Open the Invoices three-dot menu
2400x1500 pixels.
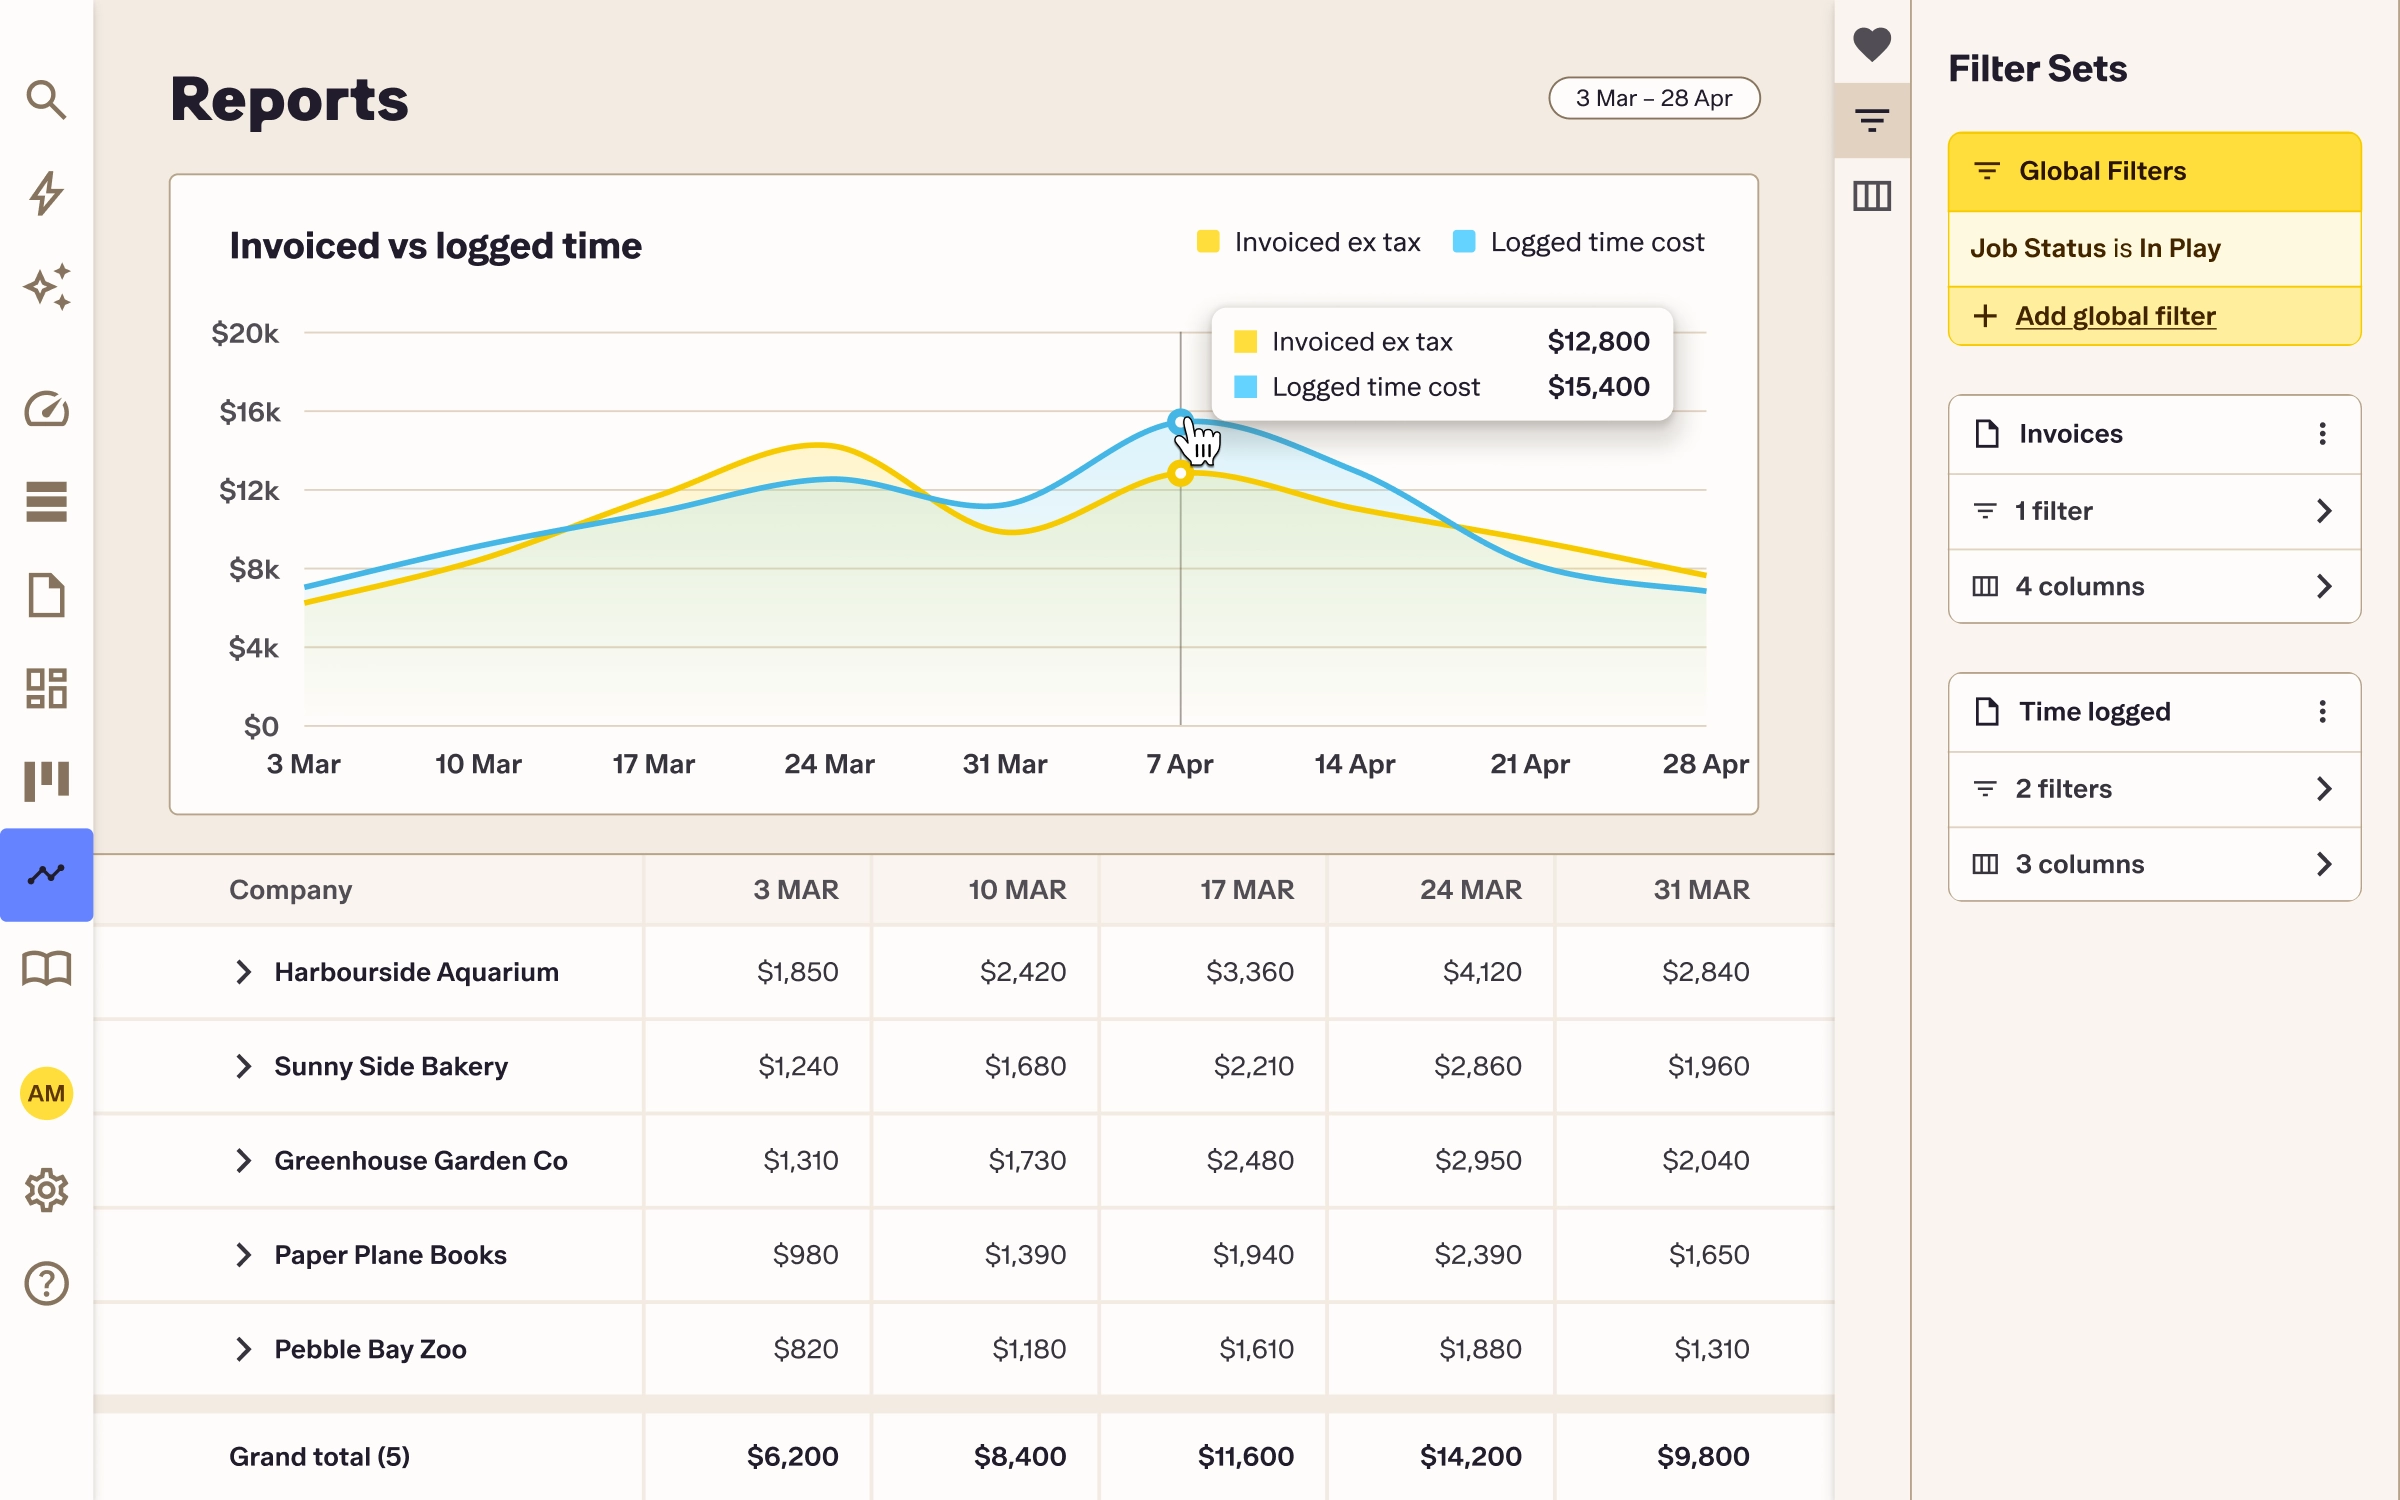(2322, 434)
